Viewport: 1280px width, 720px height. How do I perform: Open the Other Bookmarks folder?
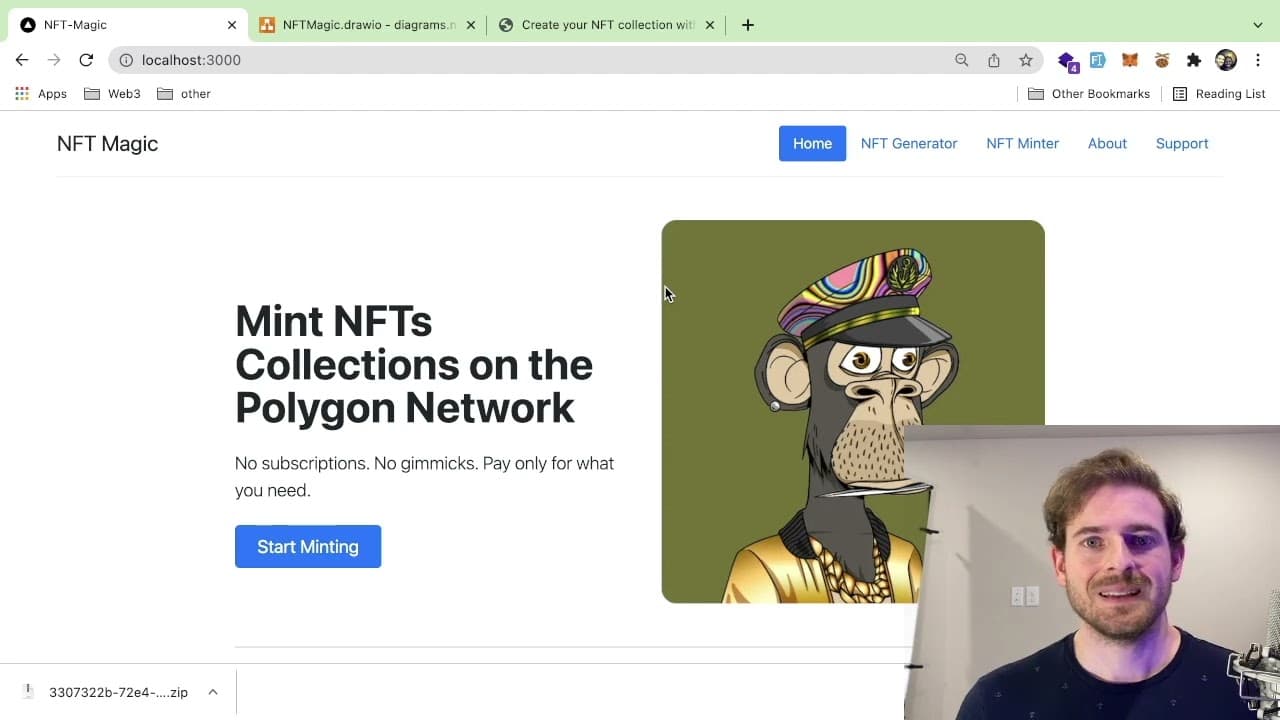pyautogui.click(x=1089, y=94)
